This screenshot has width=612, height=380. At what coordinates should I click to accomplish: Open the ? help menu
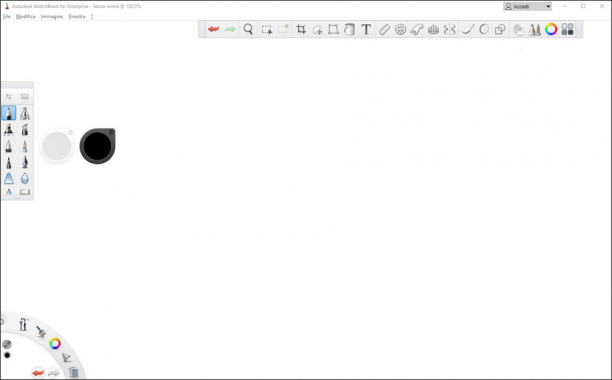click(x=92, y=16)
